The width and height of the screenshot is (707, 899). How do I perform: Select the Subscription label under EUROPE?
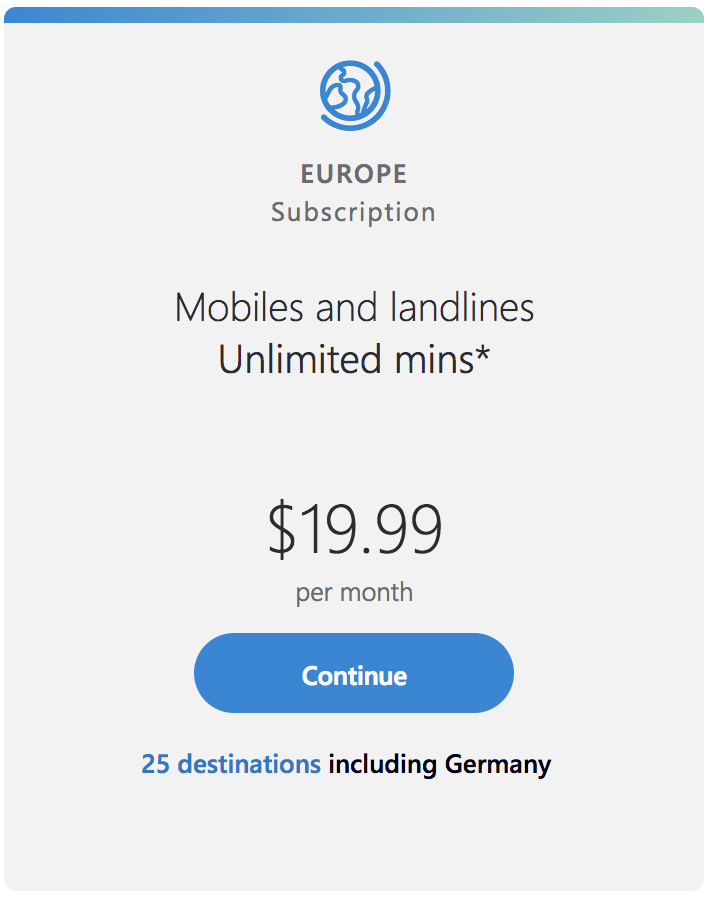pyautogui.click(x=354, y=212)
